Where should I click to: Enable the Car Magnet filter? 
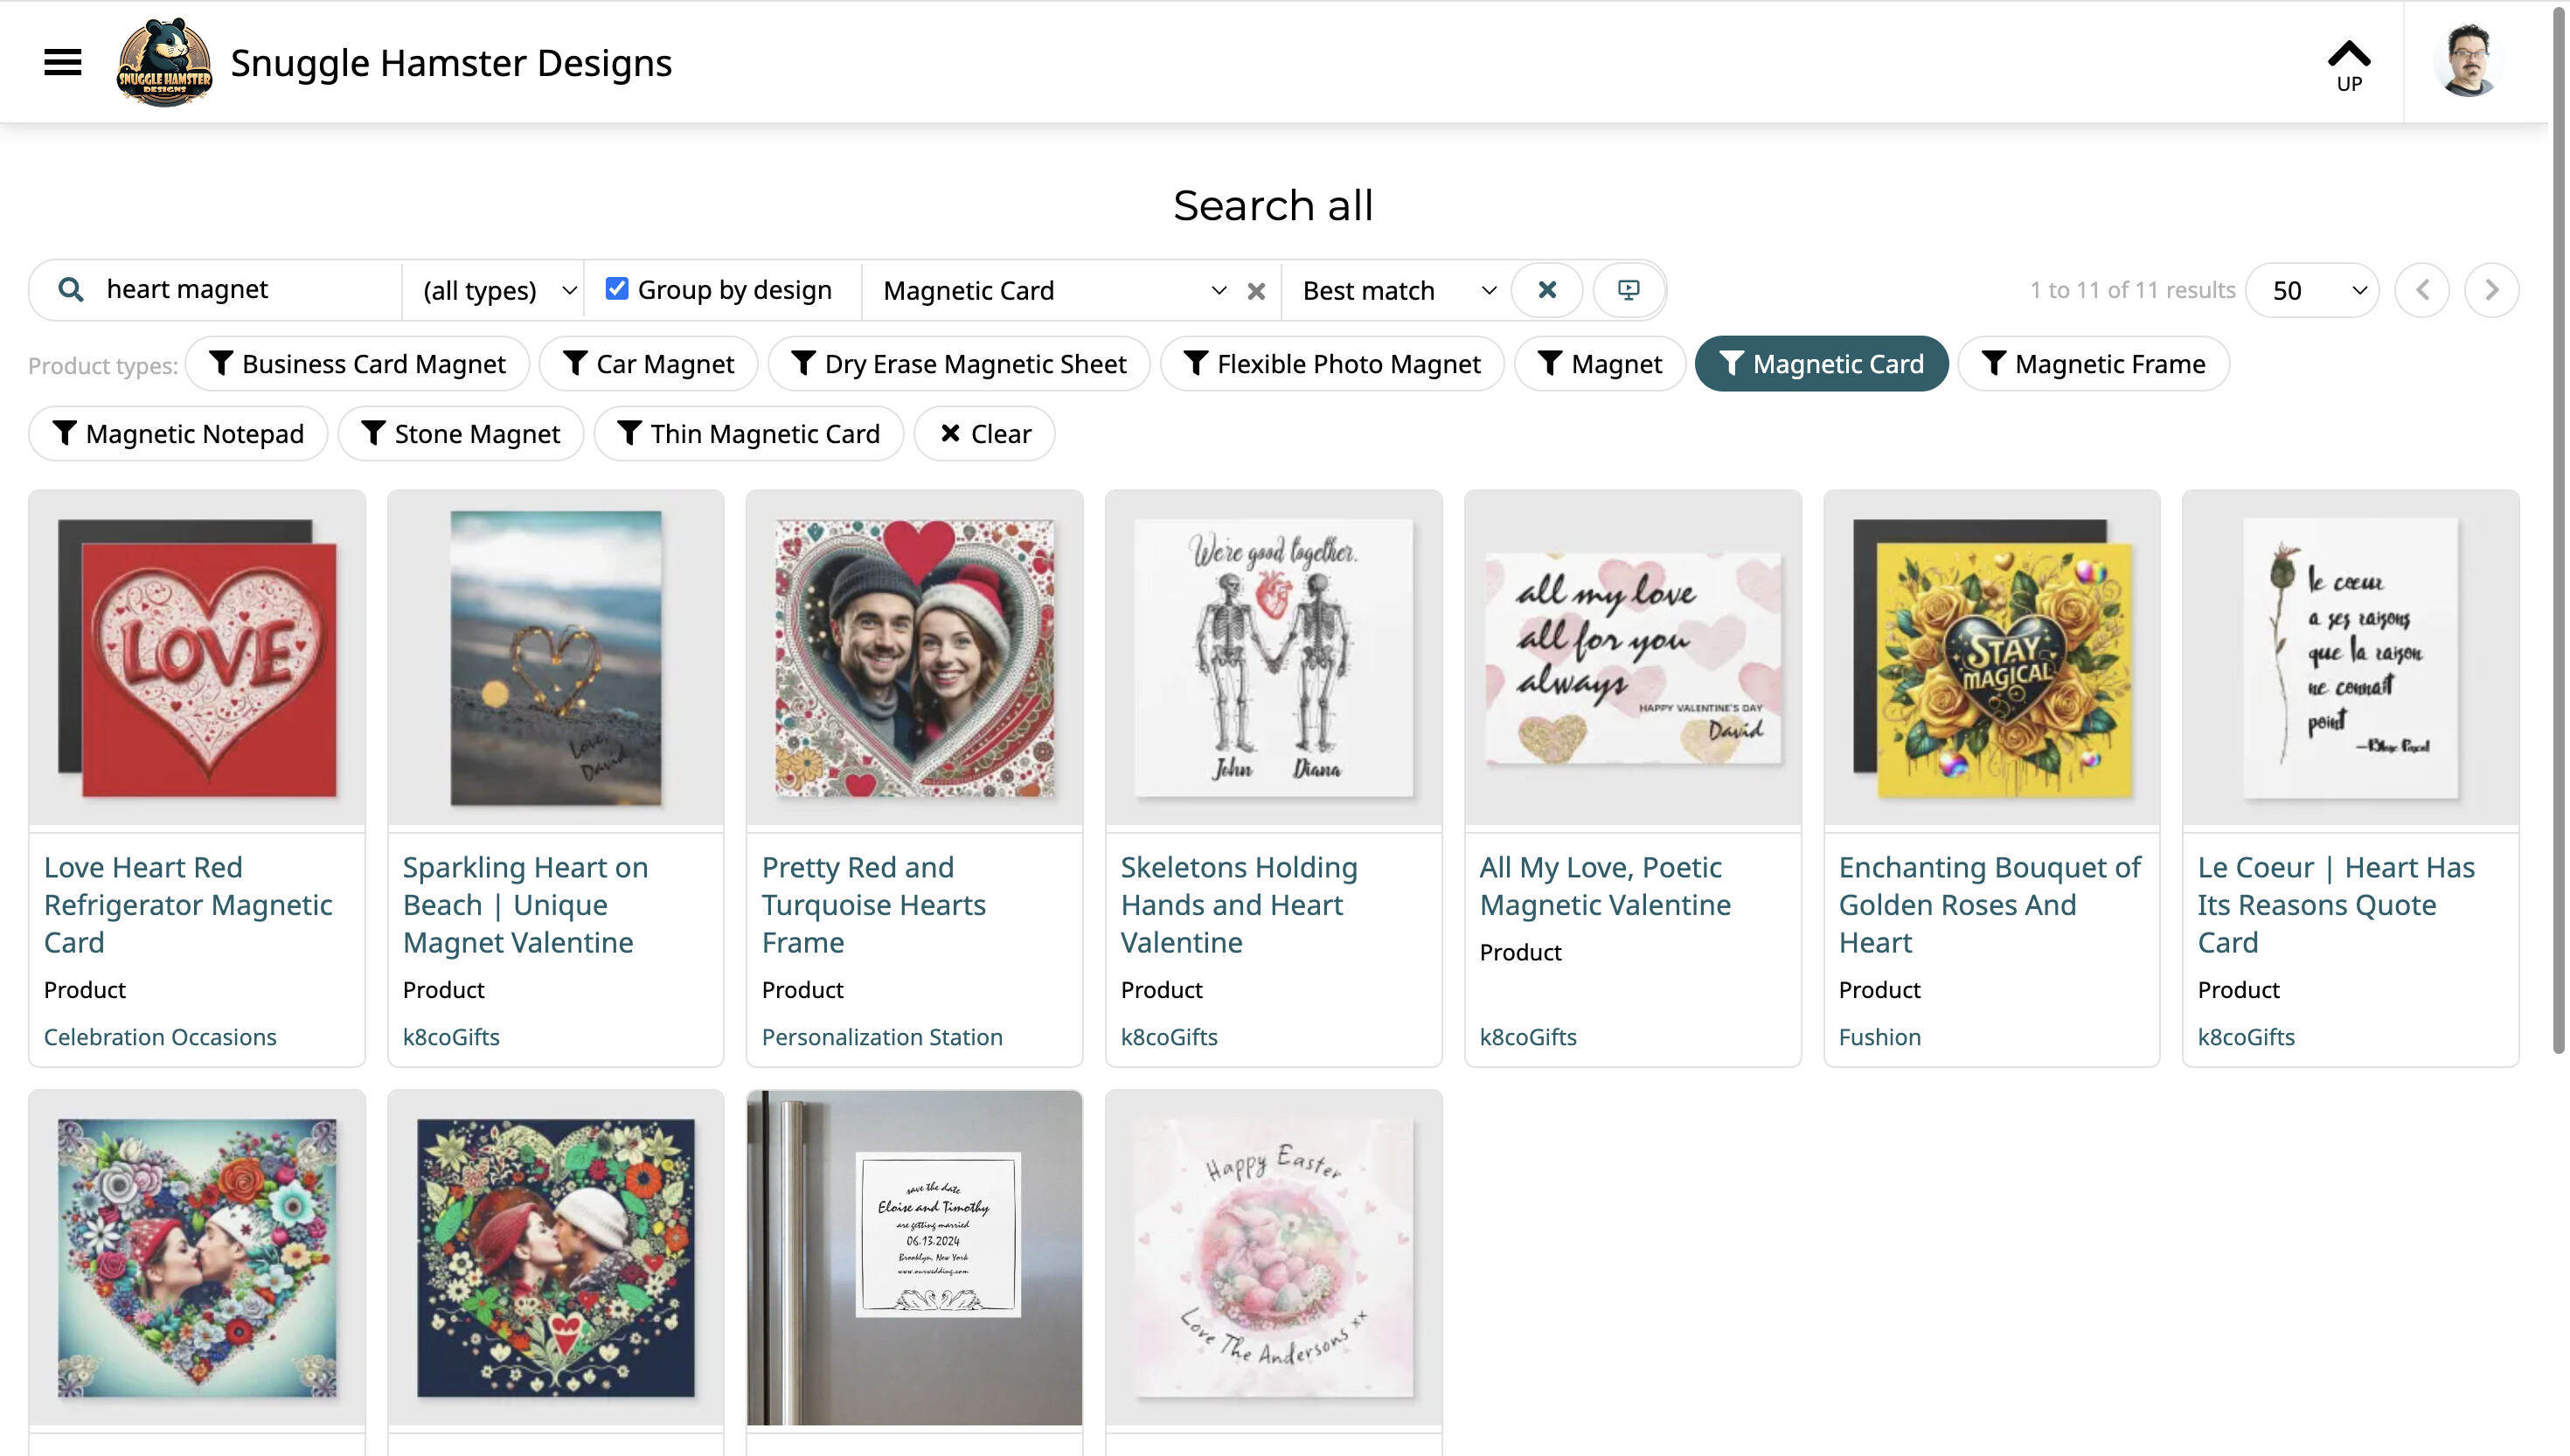point(648,364)
